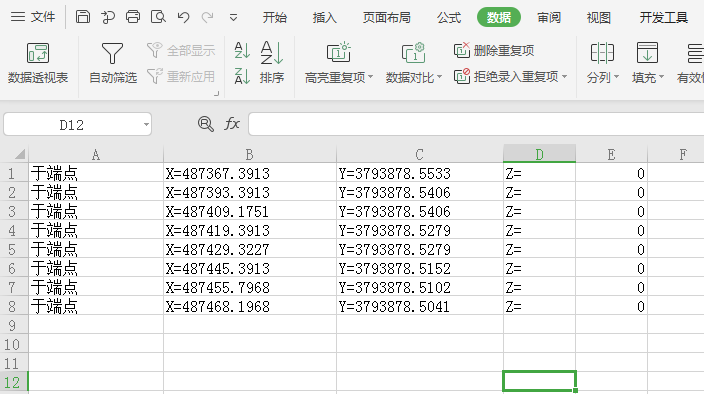Select column A header
Image resolution: width=704 pixels, height=394 pixels.
(96, 154)
